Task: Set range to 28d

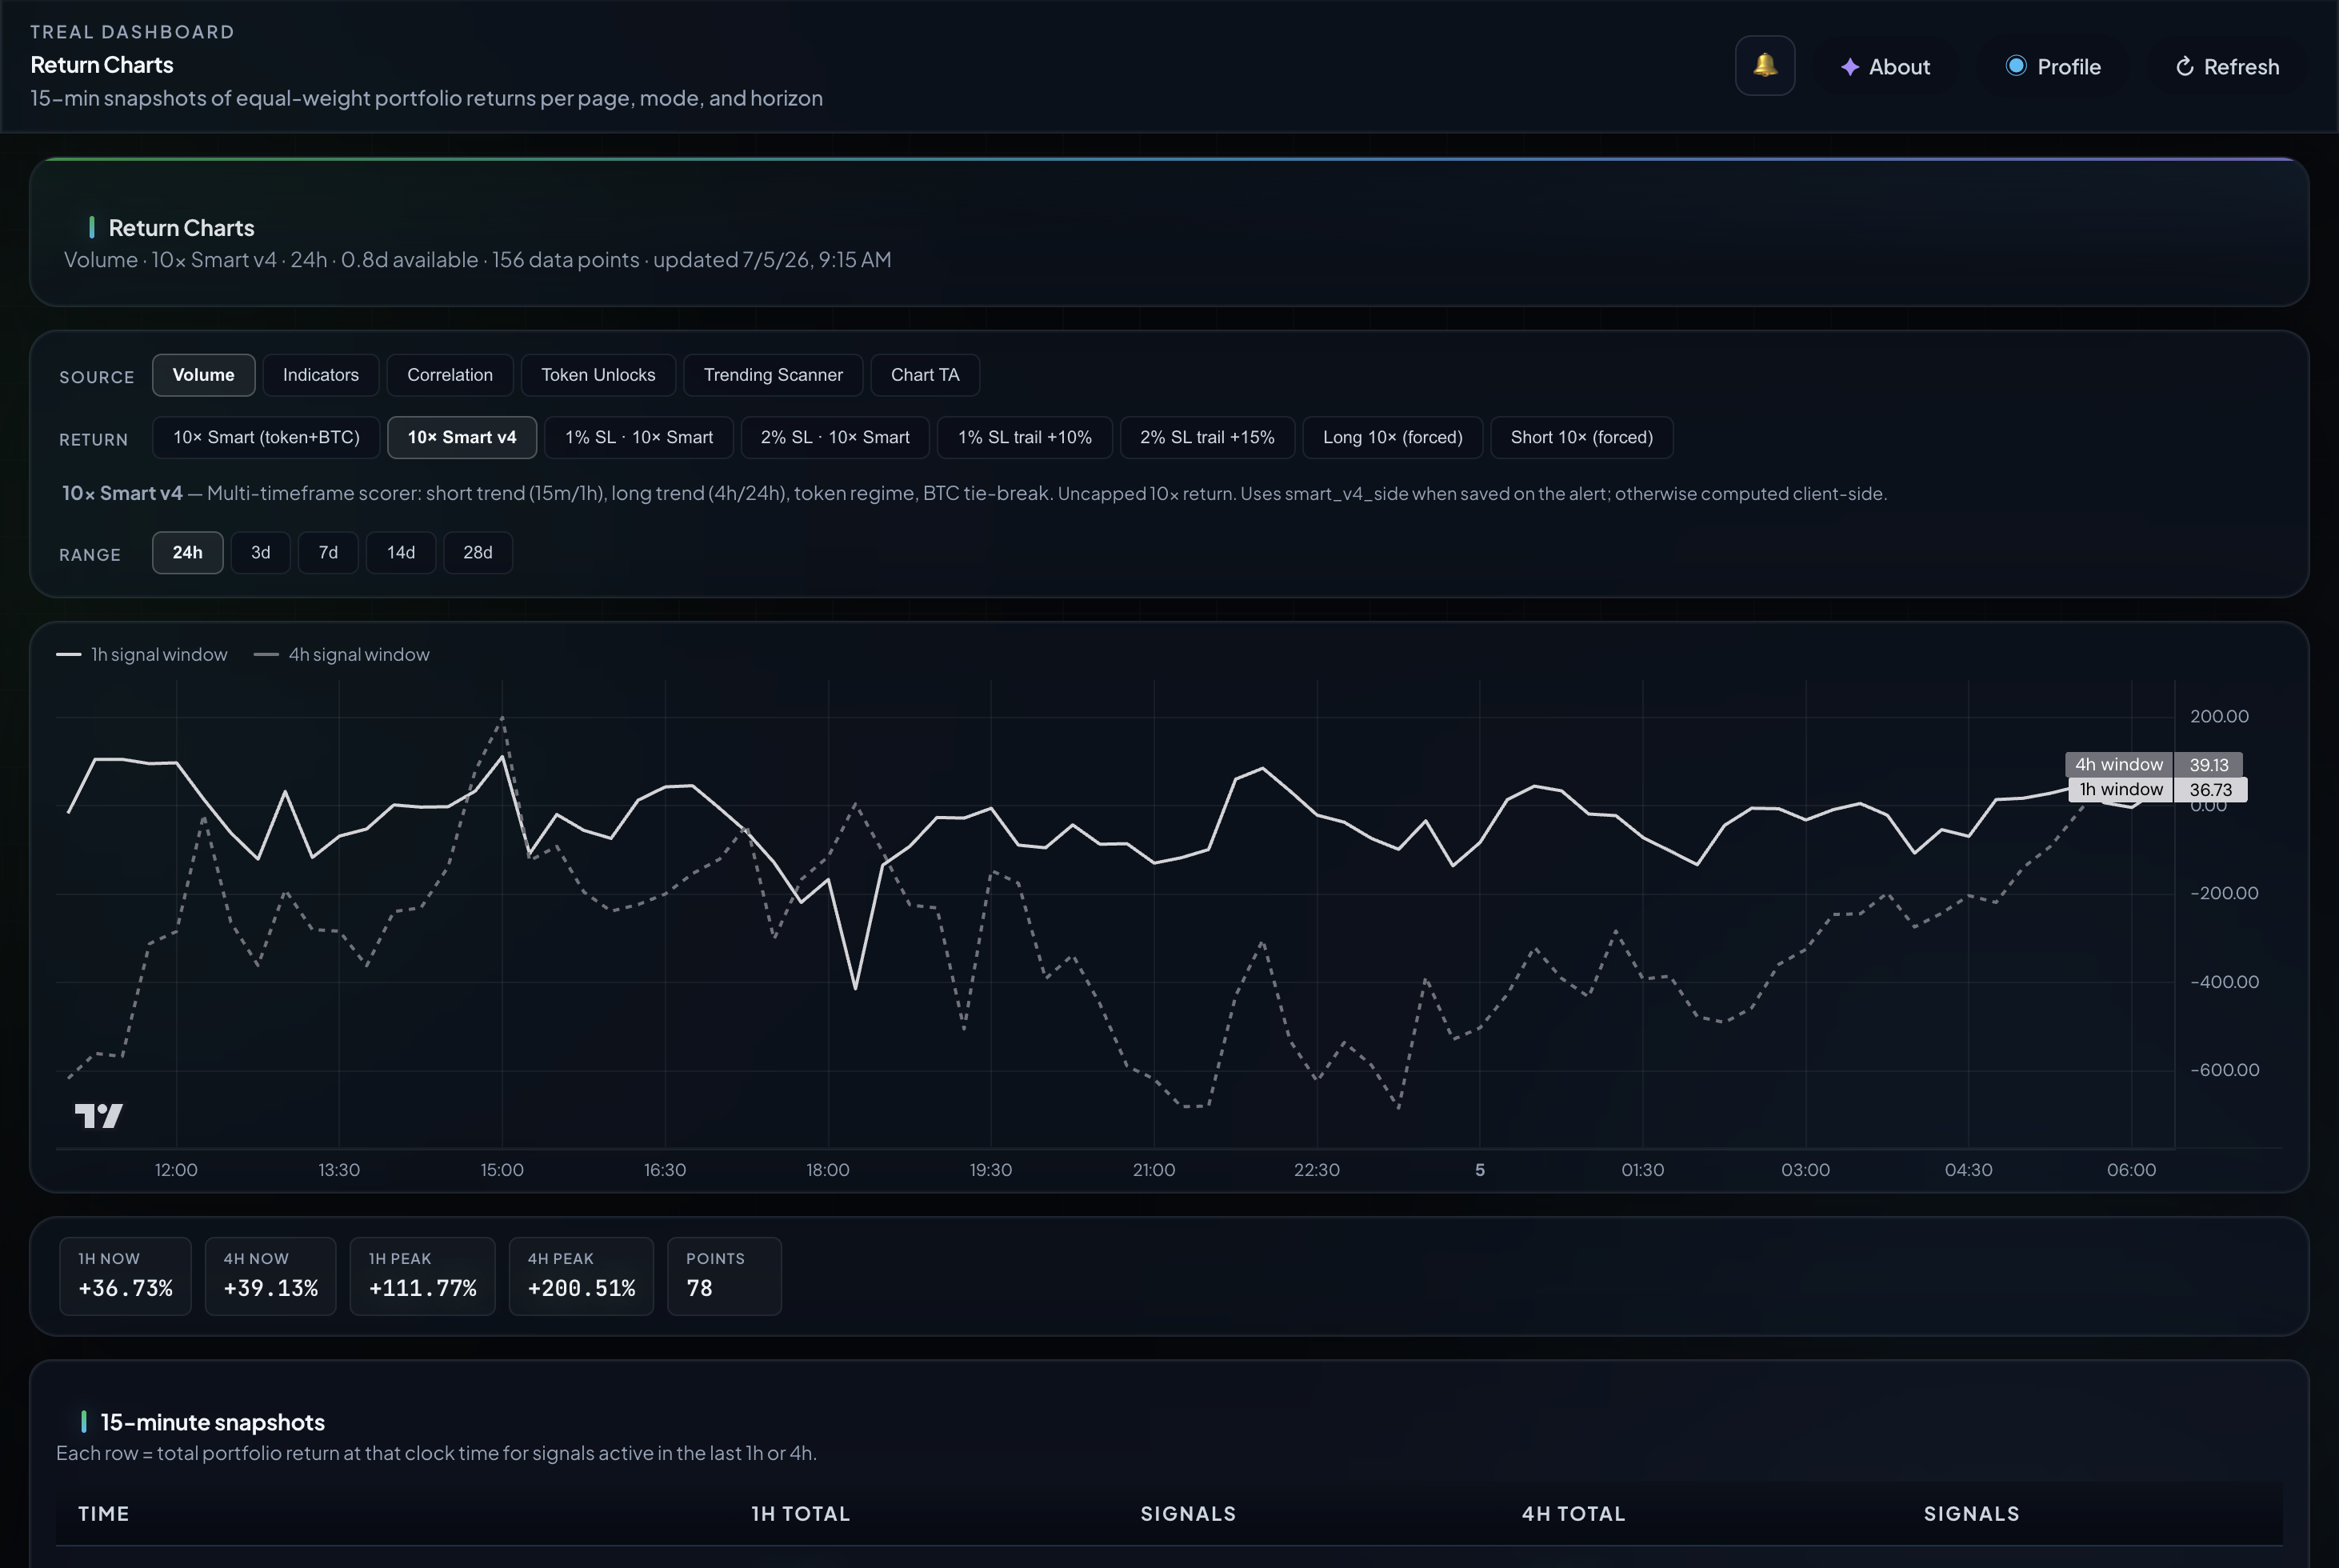Action: (478, 553)
